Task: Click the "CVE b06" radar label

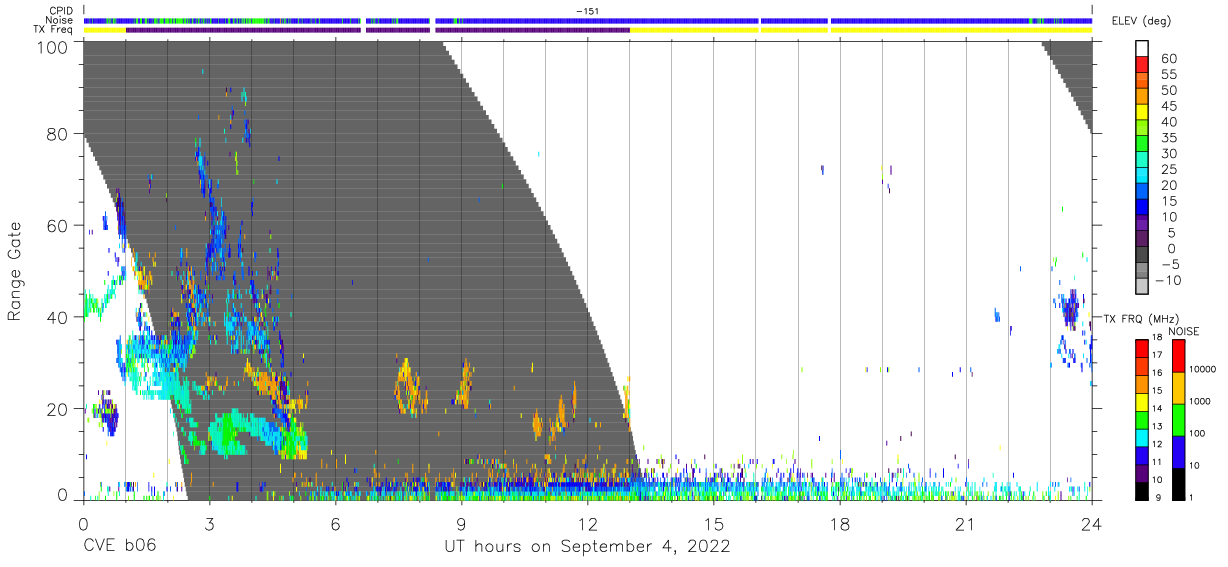Action: point(119,546)
